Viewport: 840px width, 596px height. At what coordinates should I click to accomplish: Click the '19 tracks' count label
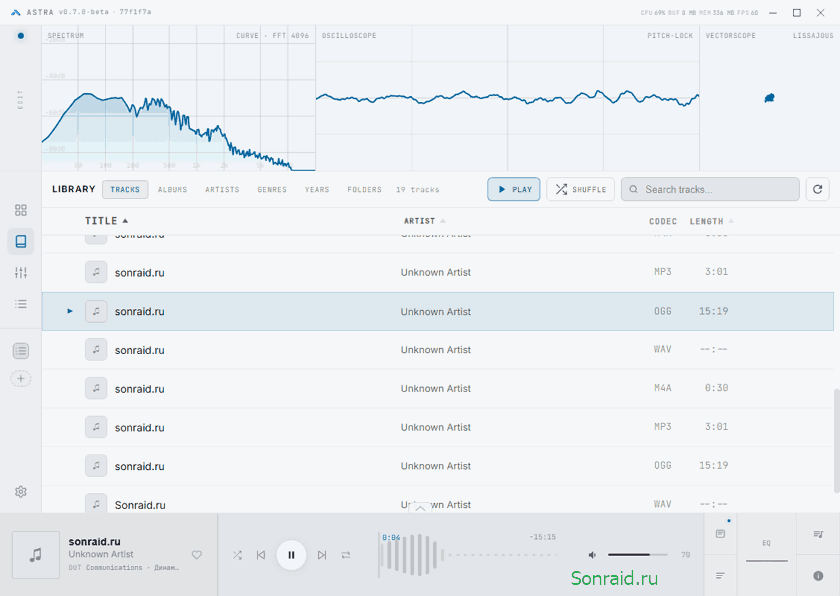pos(417,190)
